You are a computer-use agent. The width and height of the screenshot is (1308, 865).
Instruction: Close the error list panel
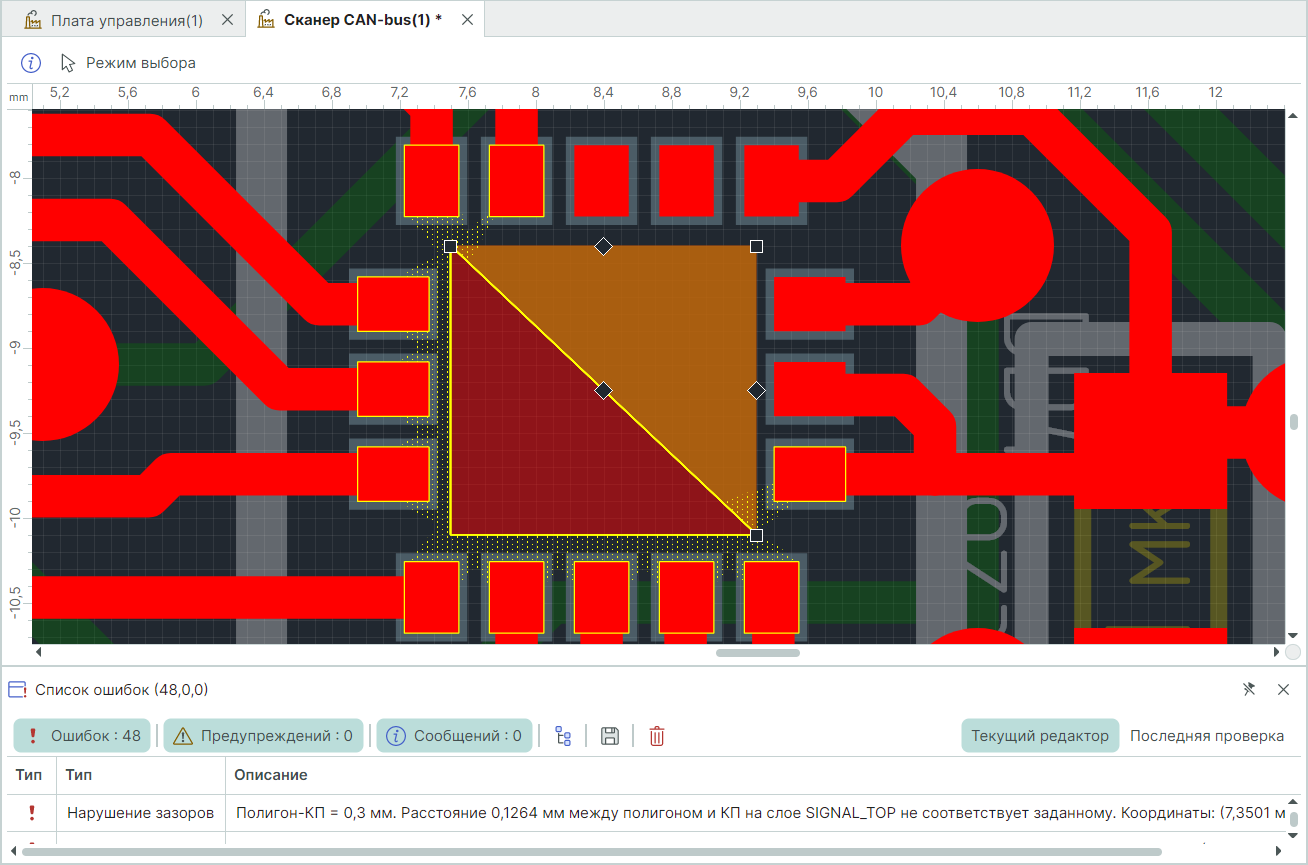click(x=1284, y=689)
